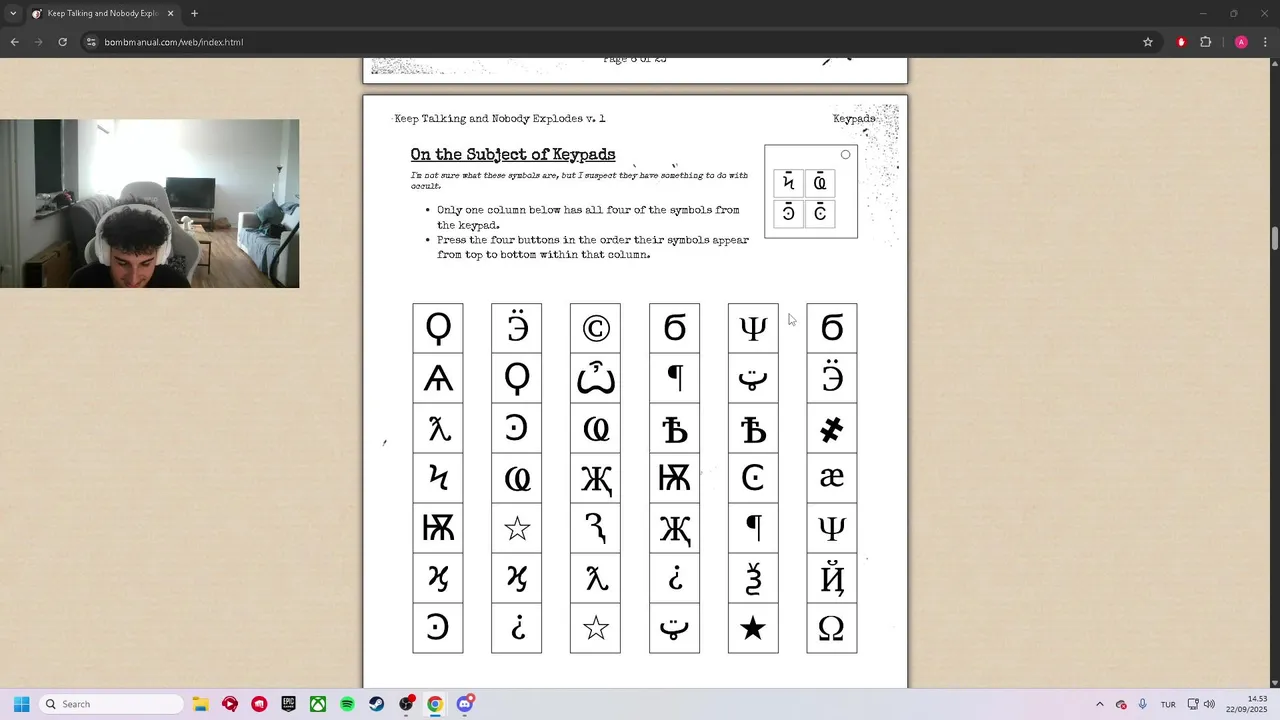Open the pink 'A' profile avatar
Viewport: 1280px width, 720px height.
pyautogui.click(x=1241, y=42)
